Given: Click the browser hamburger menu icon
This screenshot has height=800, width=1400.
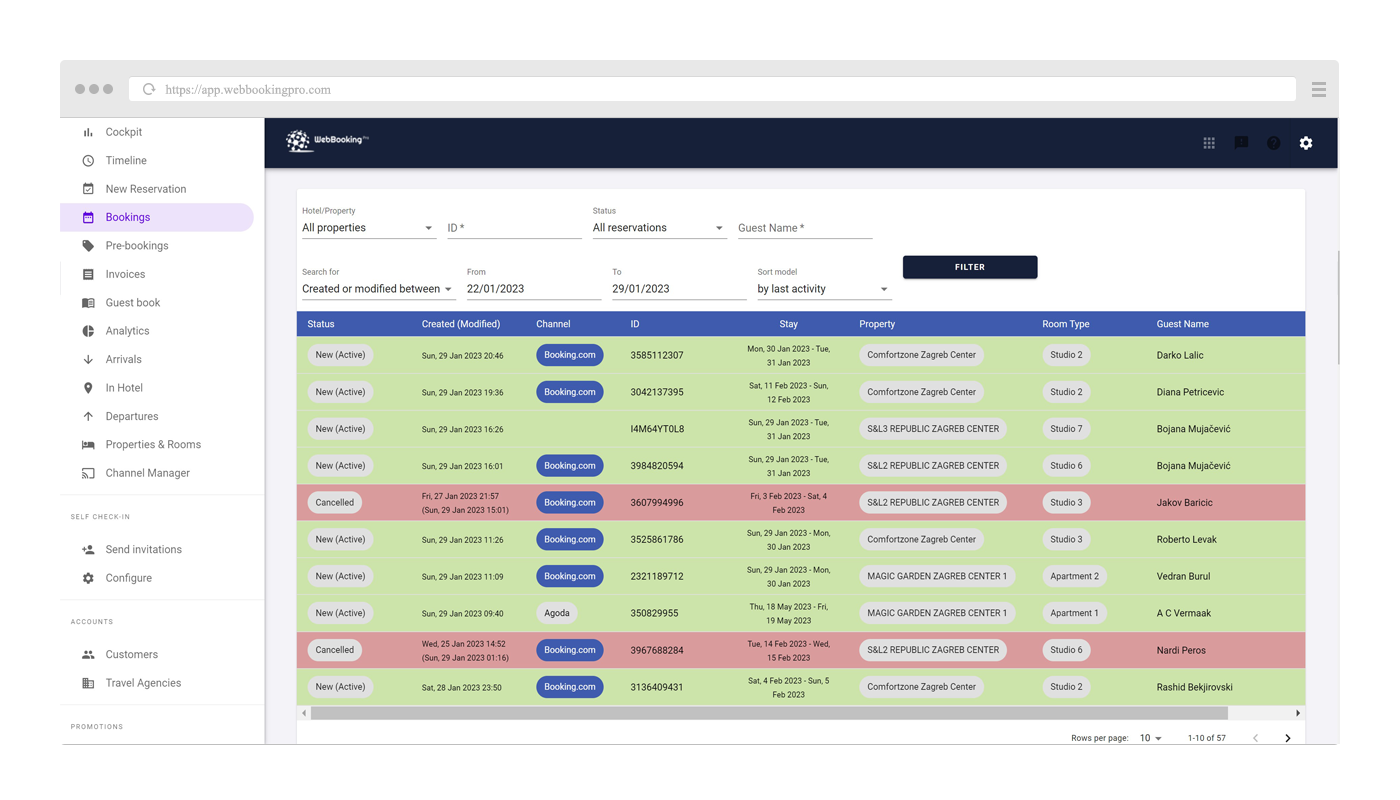Looking at the screenshot, I should (x=1318, y=90).
